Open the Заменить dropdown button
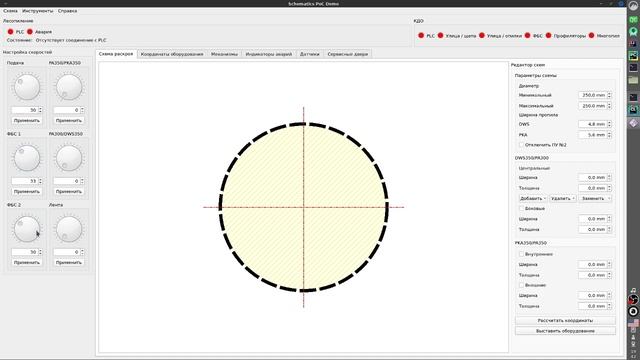640x360 pixels. click(x=596, y=198)
